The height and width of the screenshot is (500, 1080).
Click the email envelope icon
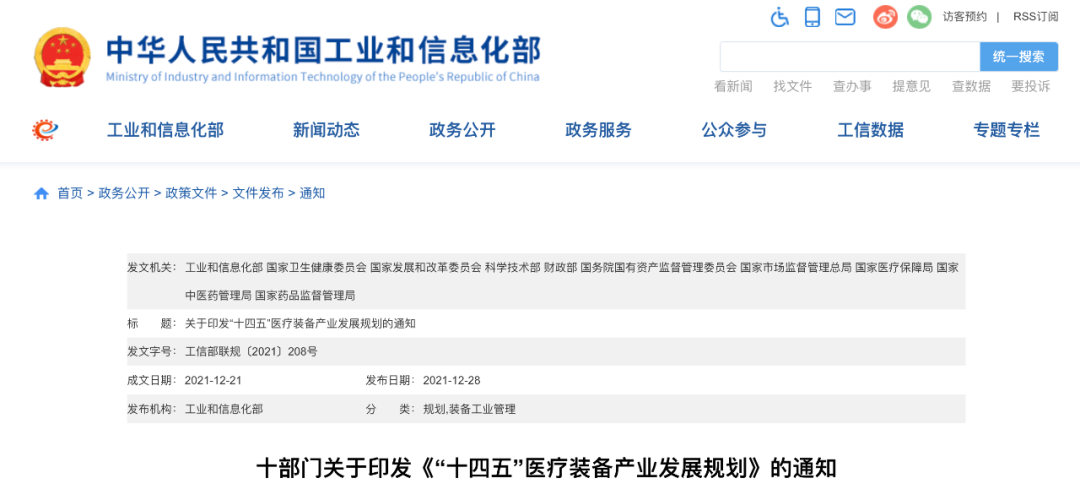click(845, 17)
